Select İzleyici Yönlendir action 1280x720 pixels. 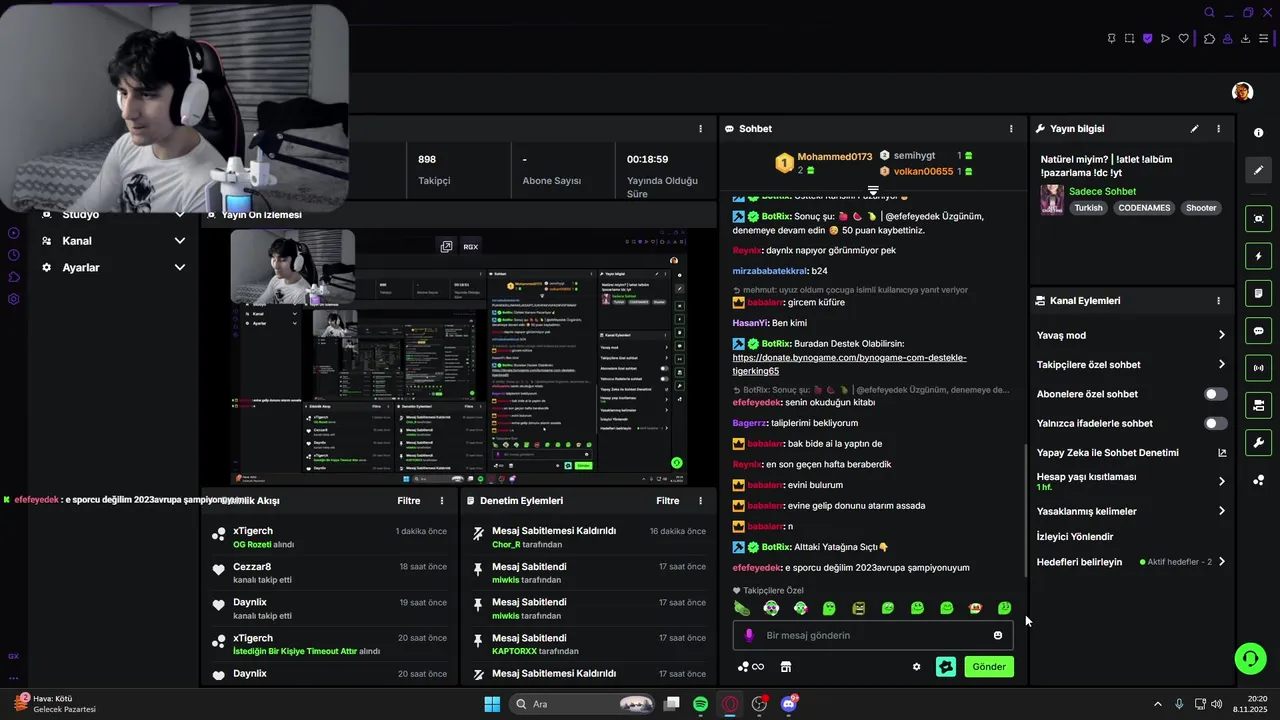(1075, 537)
